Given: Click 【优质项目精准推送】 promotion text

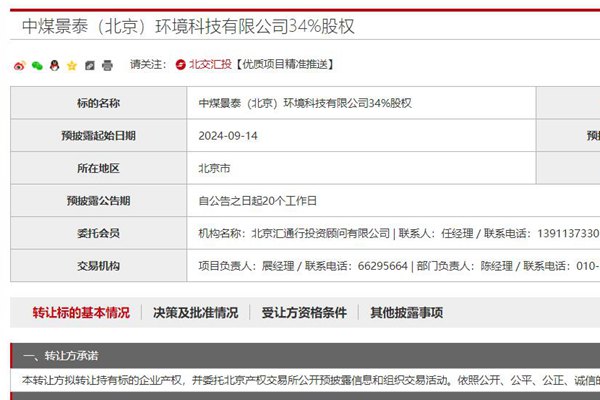Looking at the screenshot, I should [x=283, y=65].
